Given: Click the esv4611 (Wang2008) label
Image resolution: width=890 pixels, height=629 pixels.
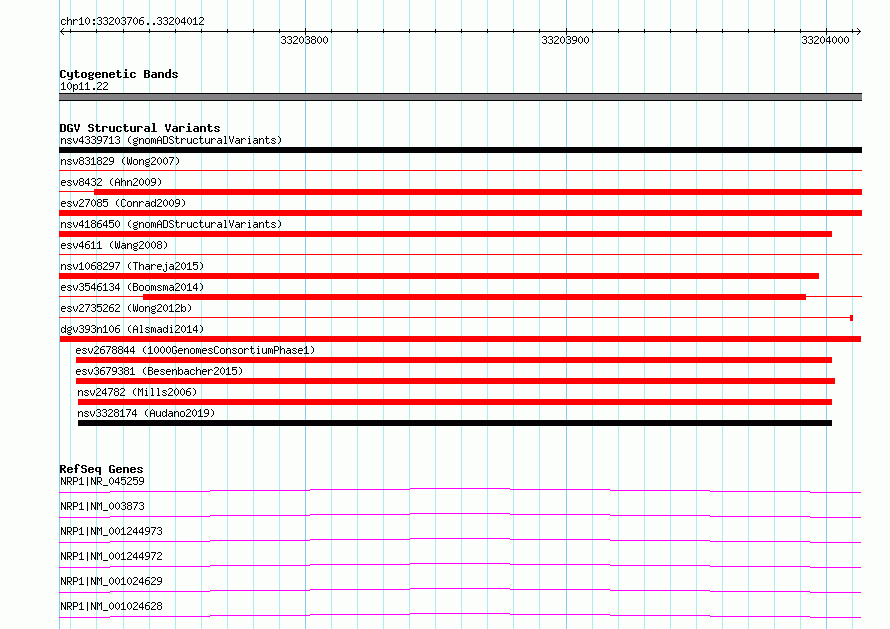Looking at the screenshot, I should pos(114,245).
